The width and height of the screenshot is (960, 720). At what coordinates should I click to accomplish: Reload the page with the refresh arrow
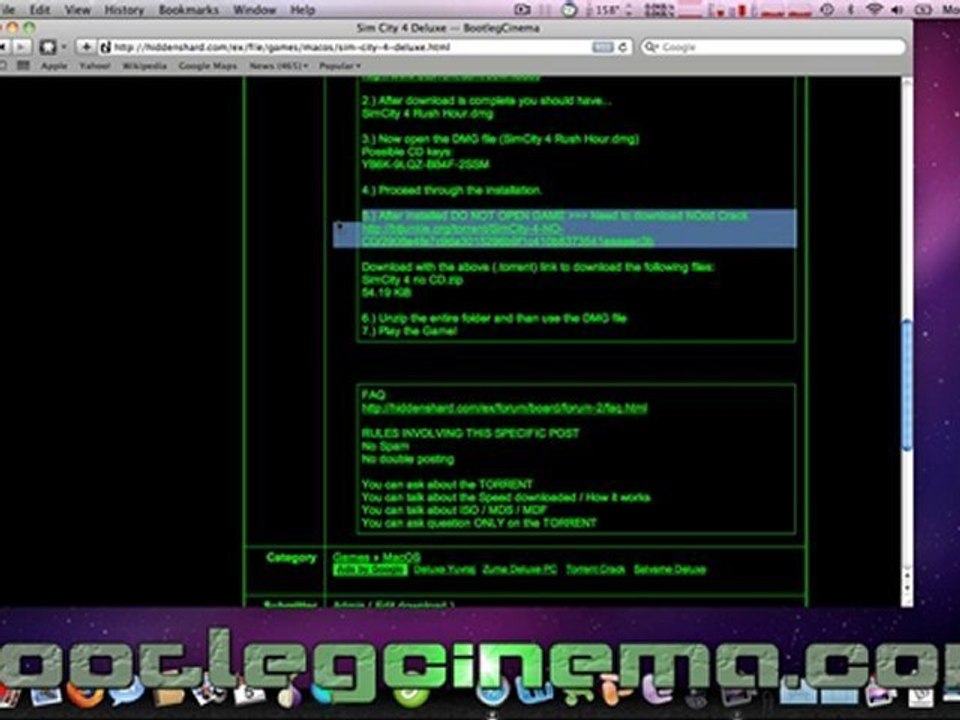[623, 47]
